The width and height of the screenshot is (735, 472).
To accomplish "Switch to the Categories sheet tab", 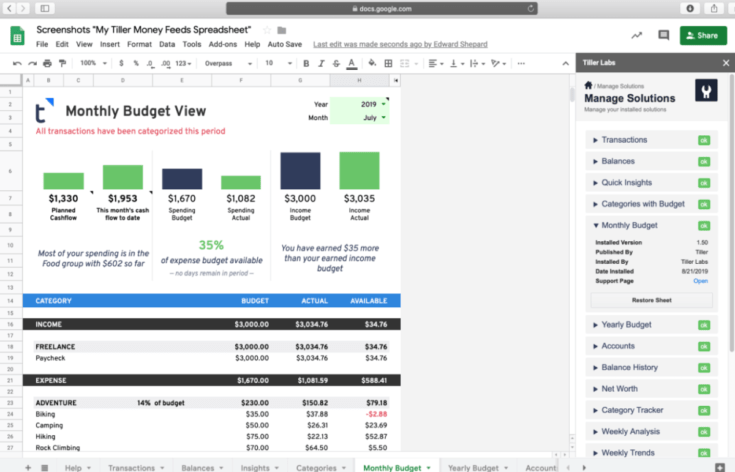I will coord(321,467).
